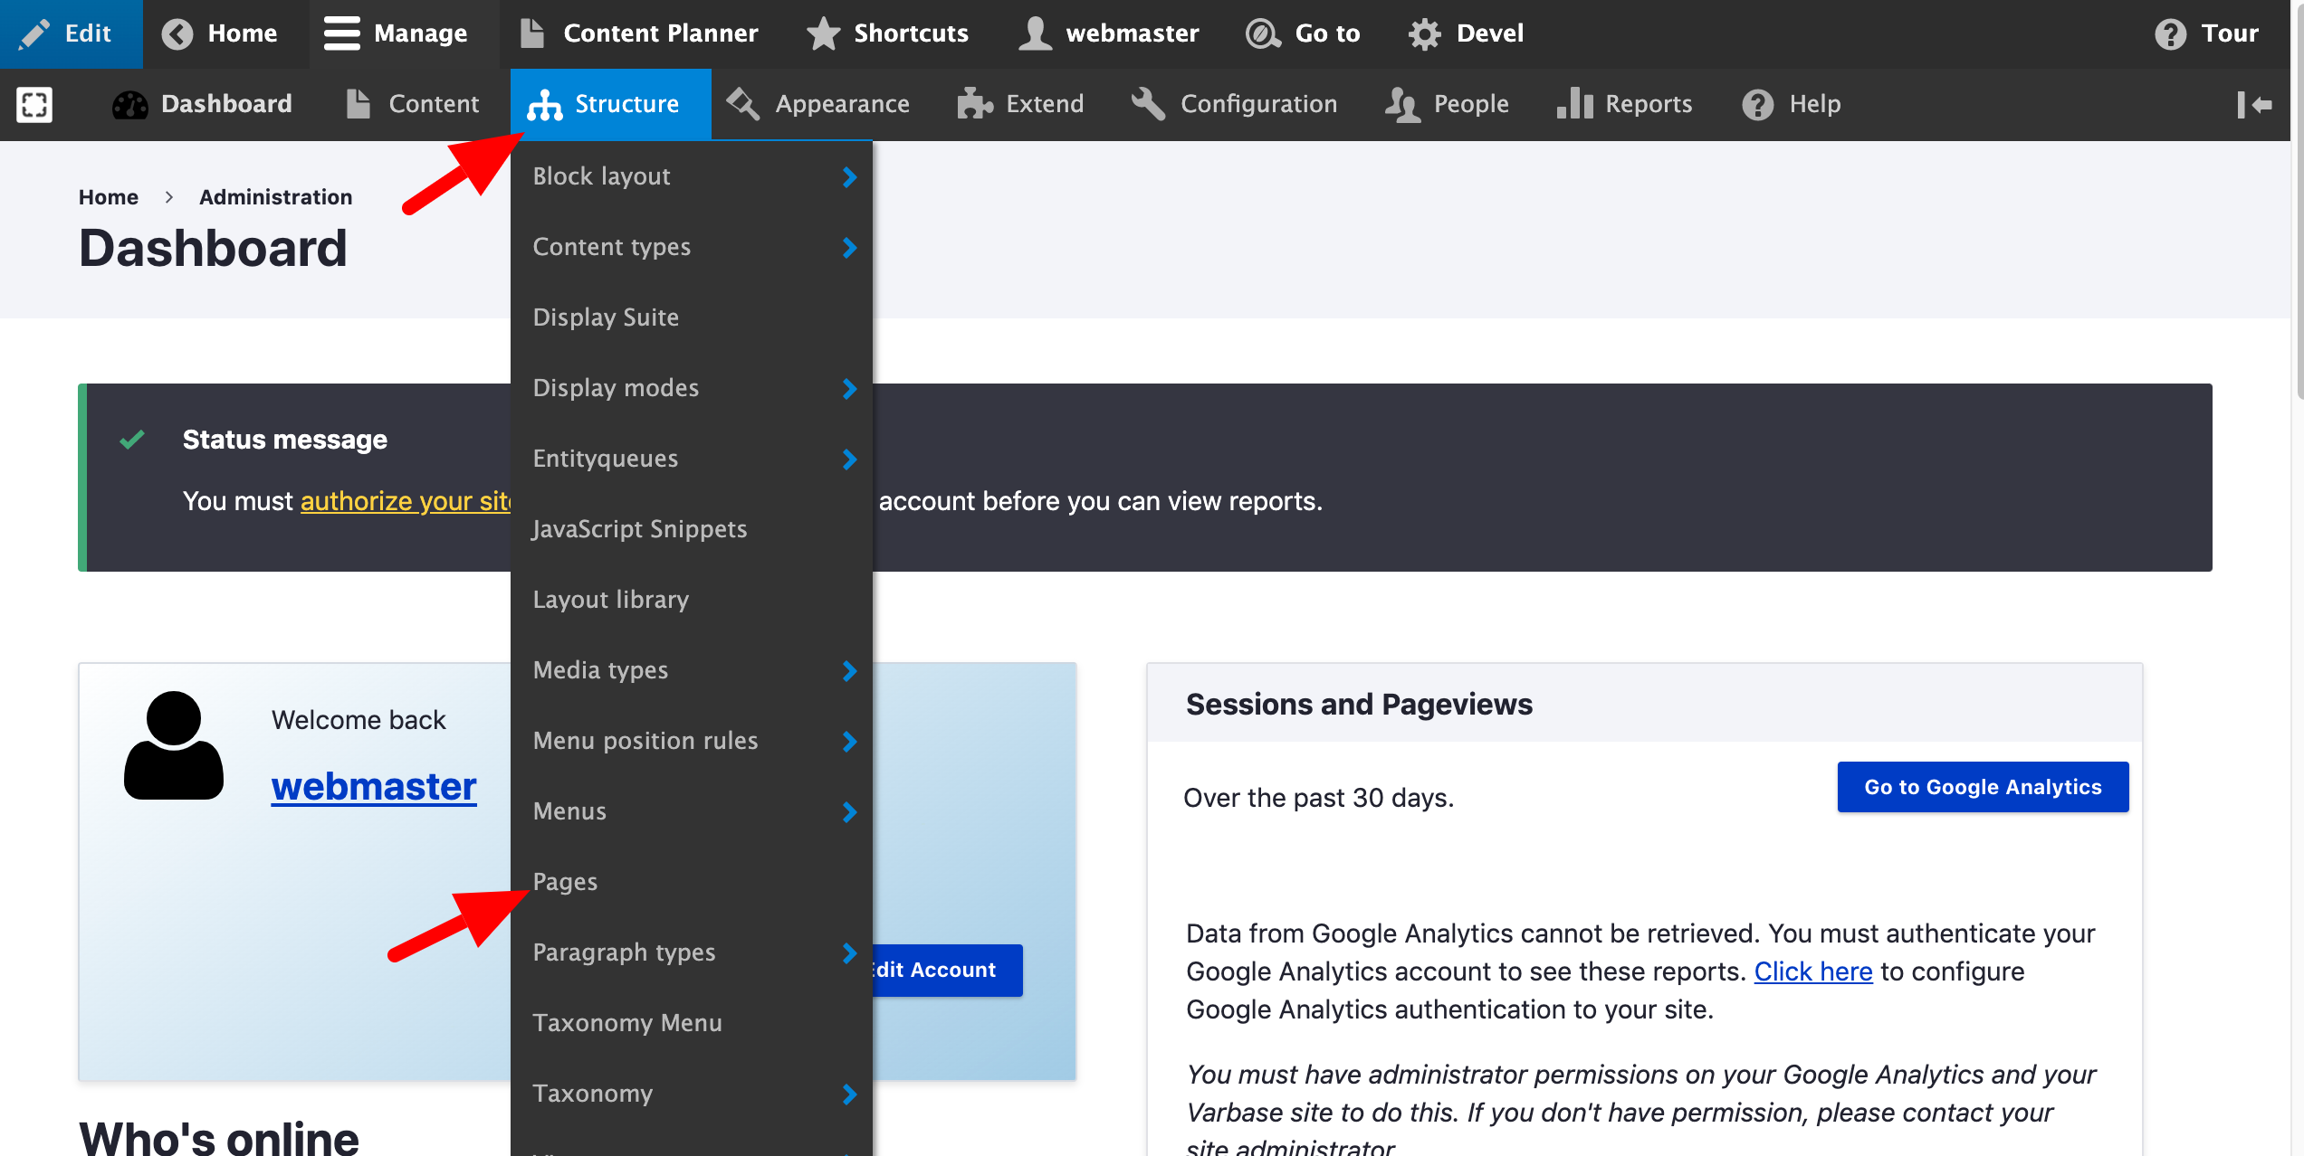
Task: Click the Go to Google Analytics button
Action: tap(1982, 787)
